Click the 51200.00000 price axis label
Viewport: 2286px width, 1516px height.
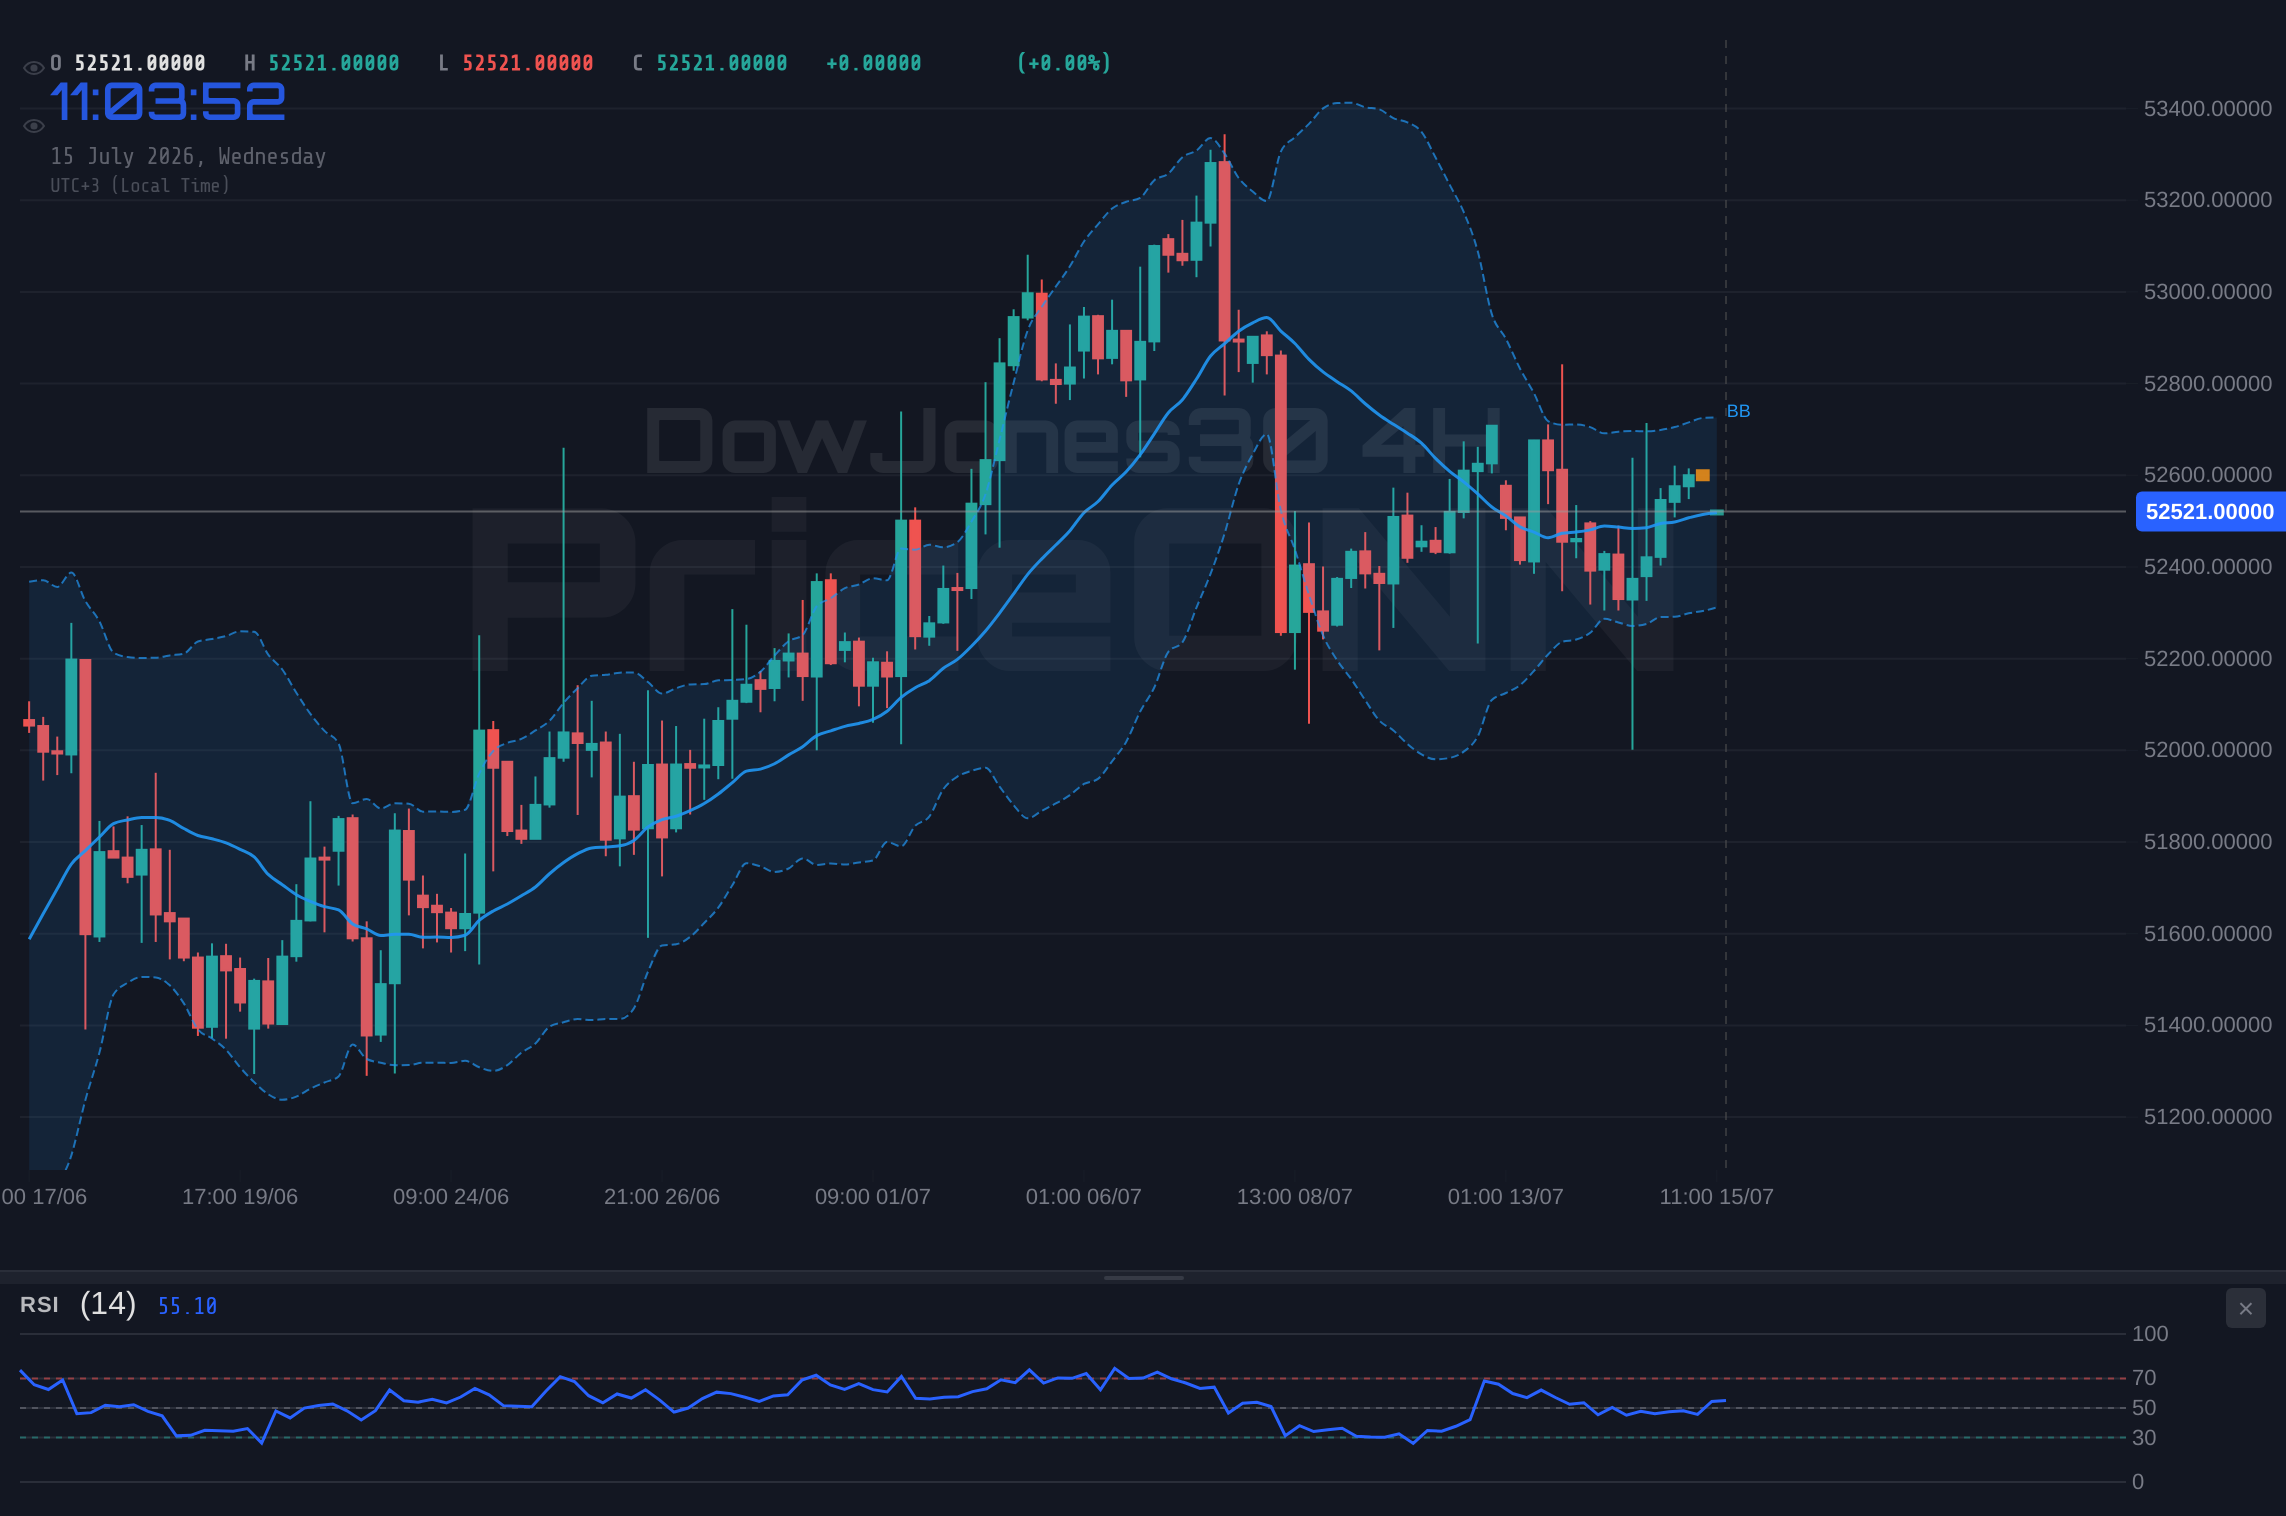[x=2208, y=1117]
